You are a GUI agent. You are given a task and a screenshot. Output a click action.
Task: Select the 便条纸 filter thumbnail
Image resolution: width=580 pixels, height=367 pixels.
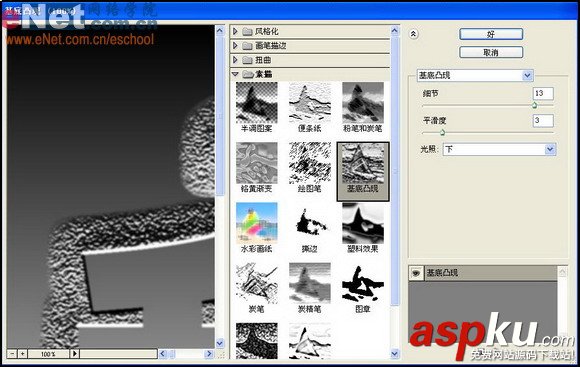(310, 103)
